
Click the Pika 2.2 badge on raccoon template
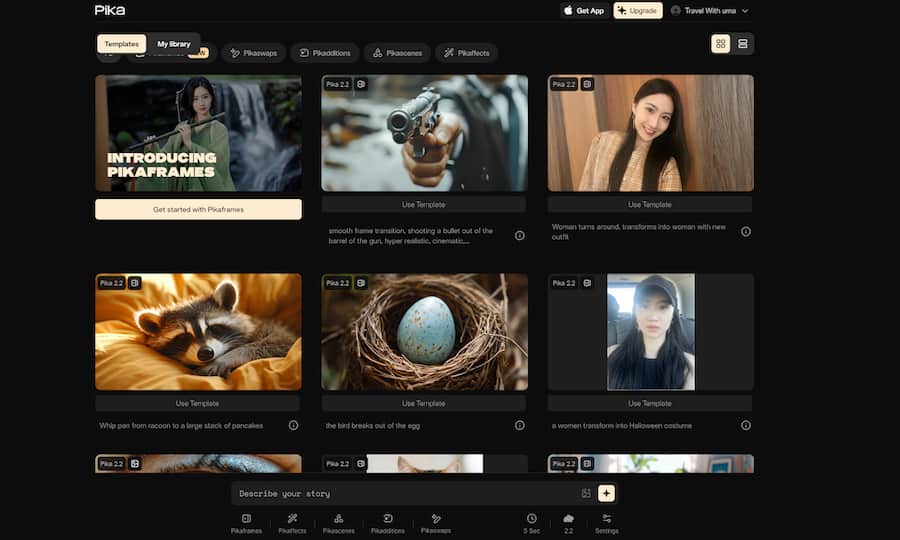111,283
